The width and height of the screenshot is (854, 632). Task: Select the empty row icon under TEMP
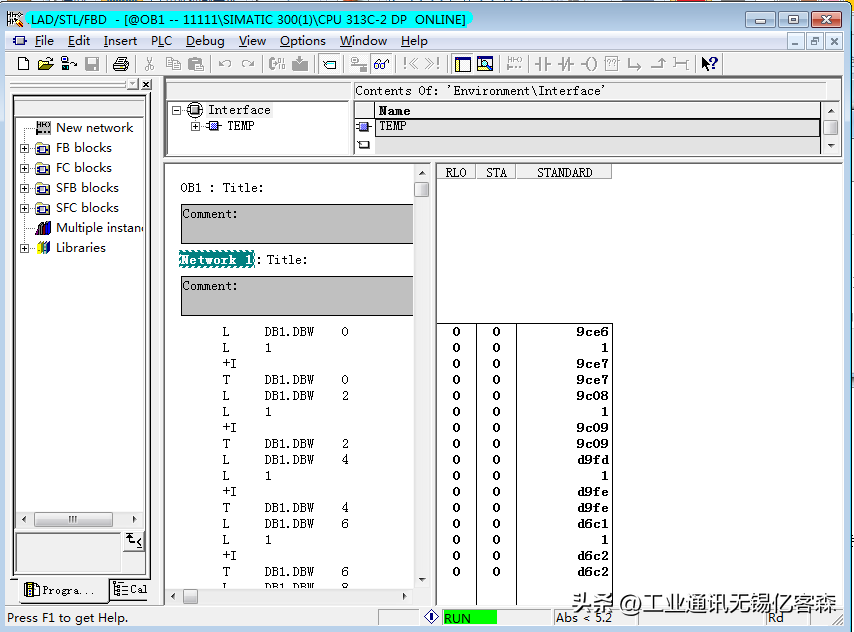point(364,144)
